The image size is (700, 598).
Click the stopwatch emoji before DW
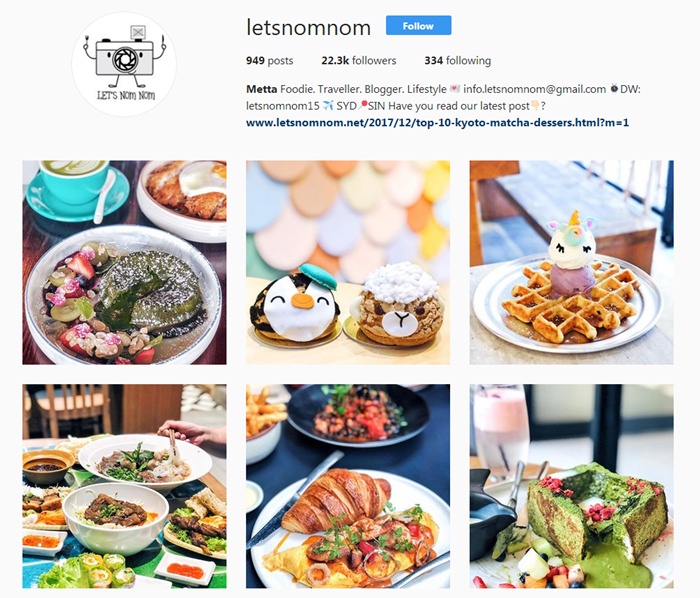pos(614,89)
